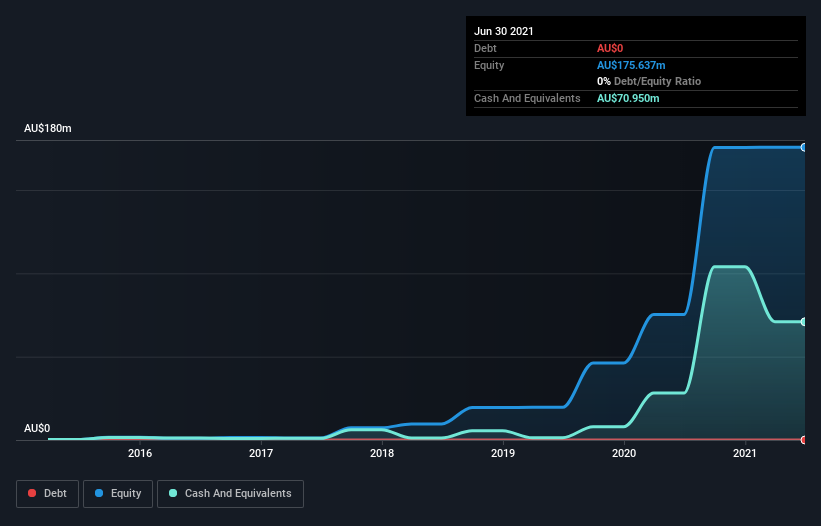Click the AU$180m y-axis label
This screenshot has height=526, width=821.
click(x=48, y=128)
